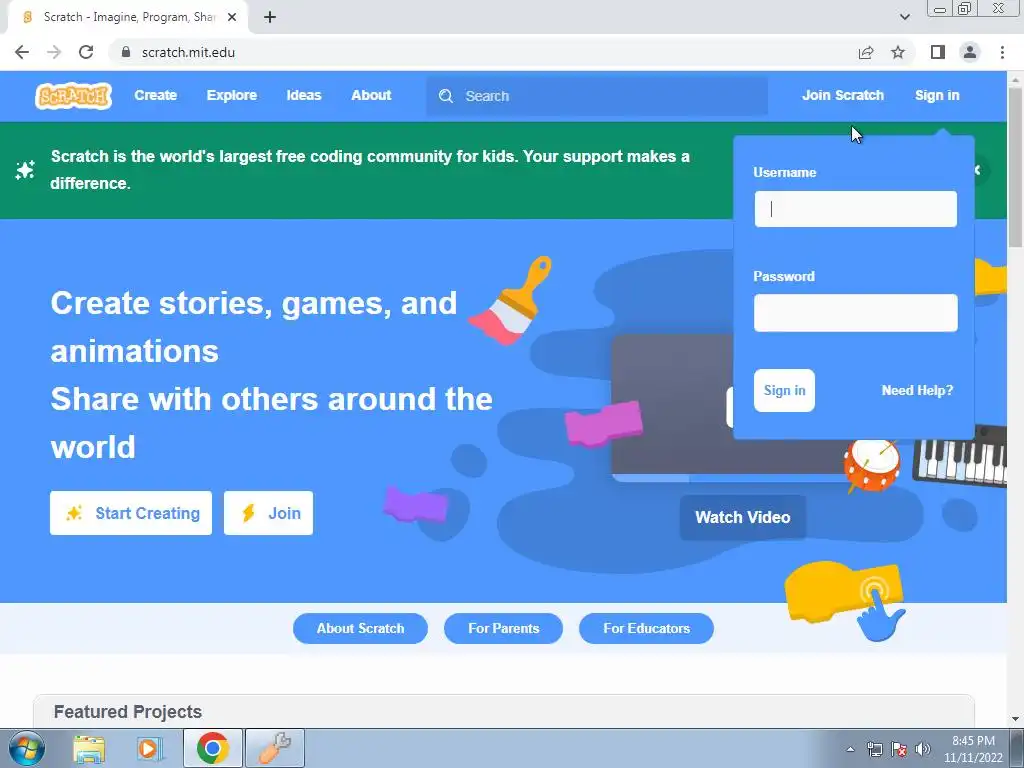The image size is (1024, 768).
Task: Toggle the Sign in navbar dropdown
Action: (x=936, y=95)
